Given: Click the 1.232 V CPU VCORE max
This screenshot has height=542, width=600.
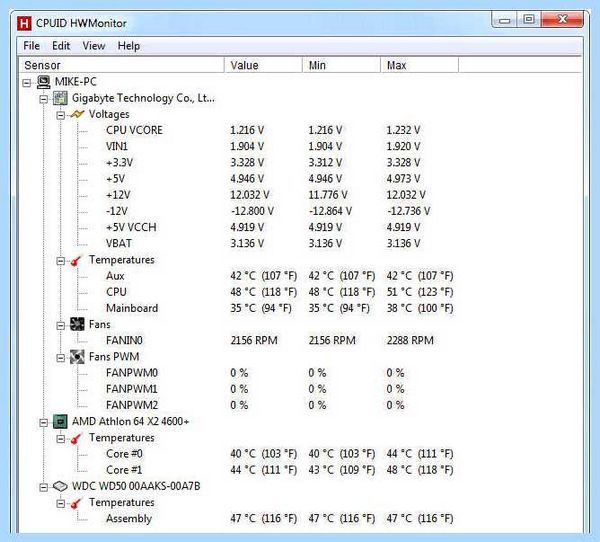Looking at the screenshot, I should (403, 130).
